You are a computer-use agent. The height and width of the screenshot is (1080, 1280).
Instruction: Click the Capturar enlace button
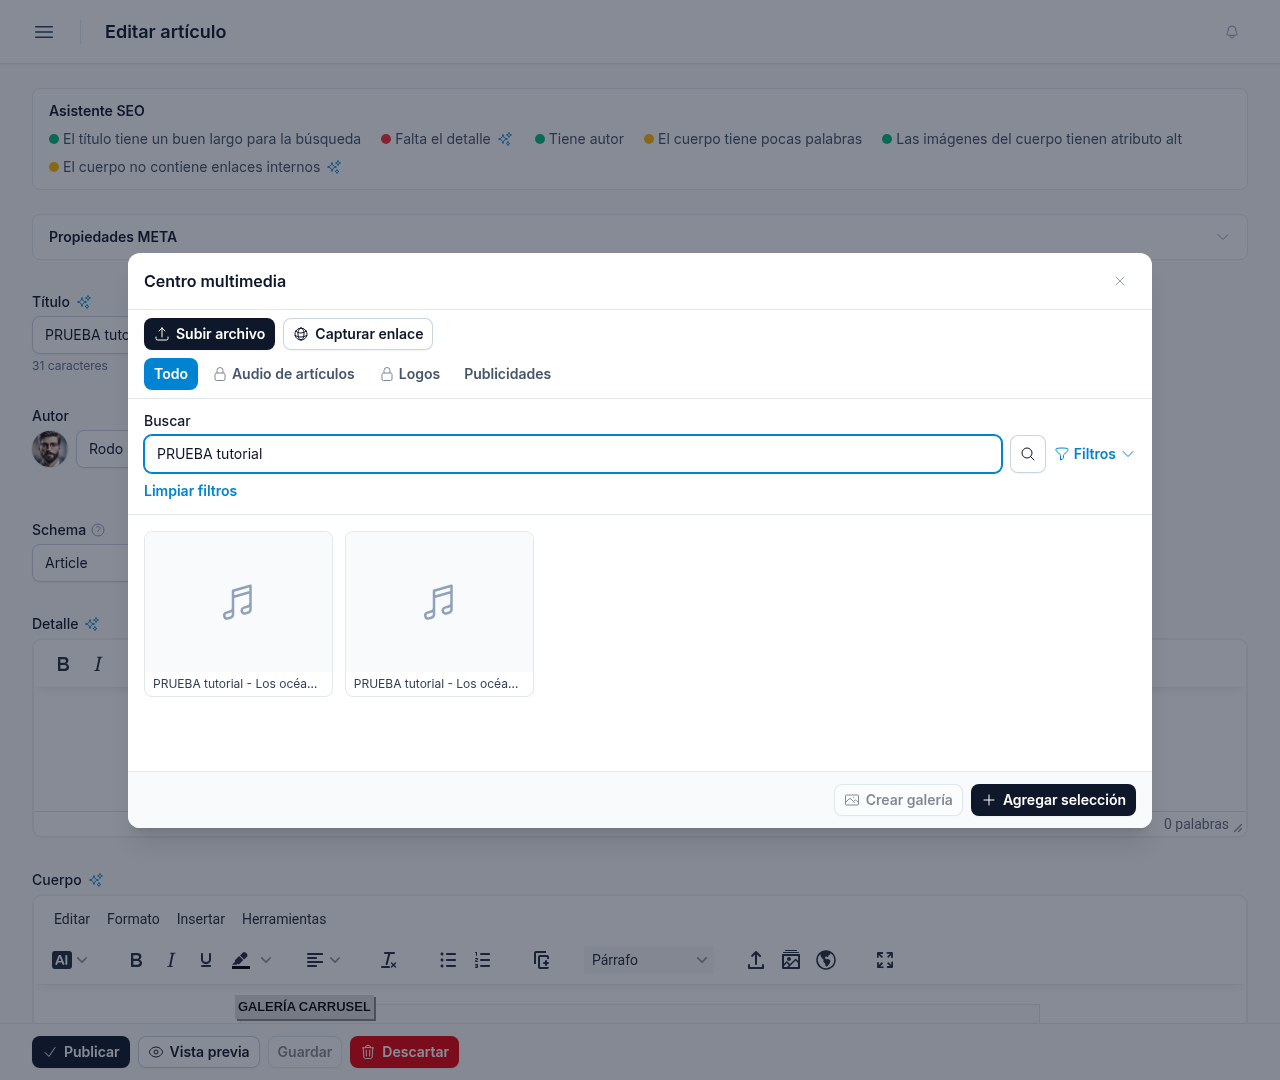[x=358, y=334]
